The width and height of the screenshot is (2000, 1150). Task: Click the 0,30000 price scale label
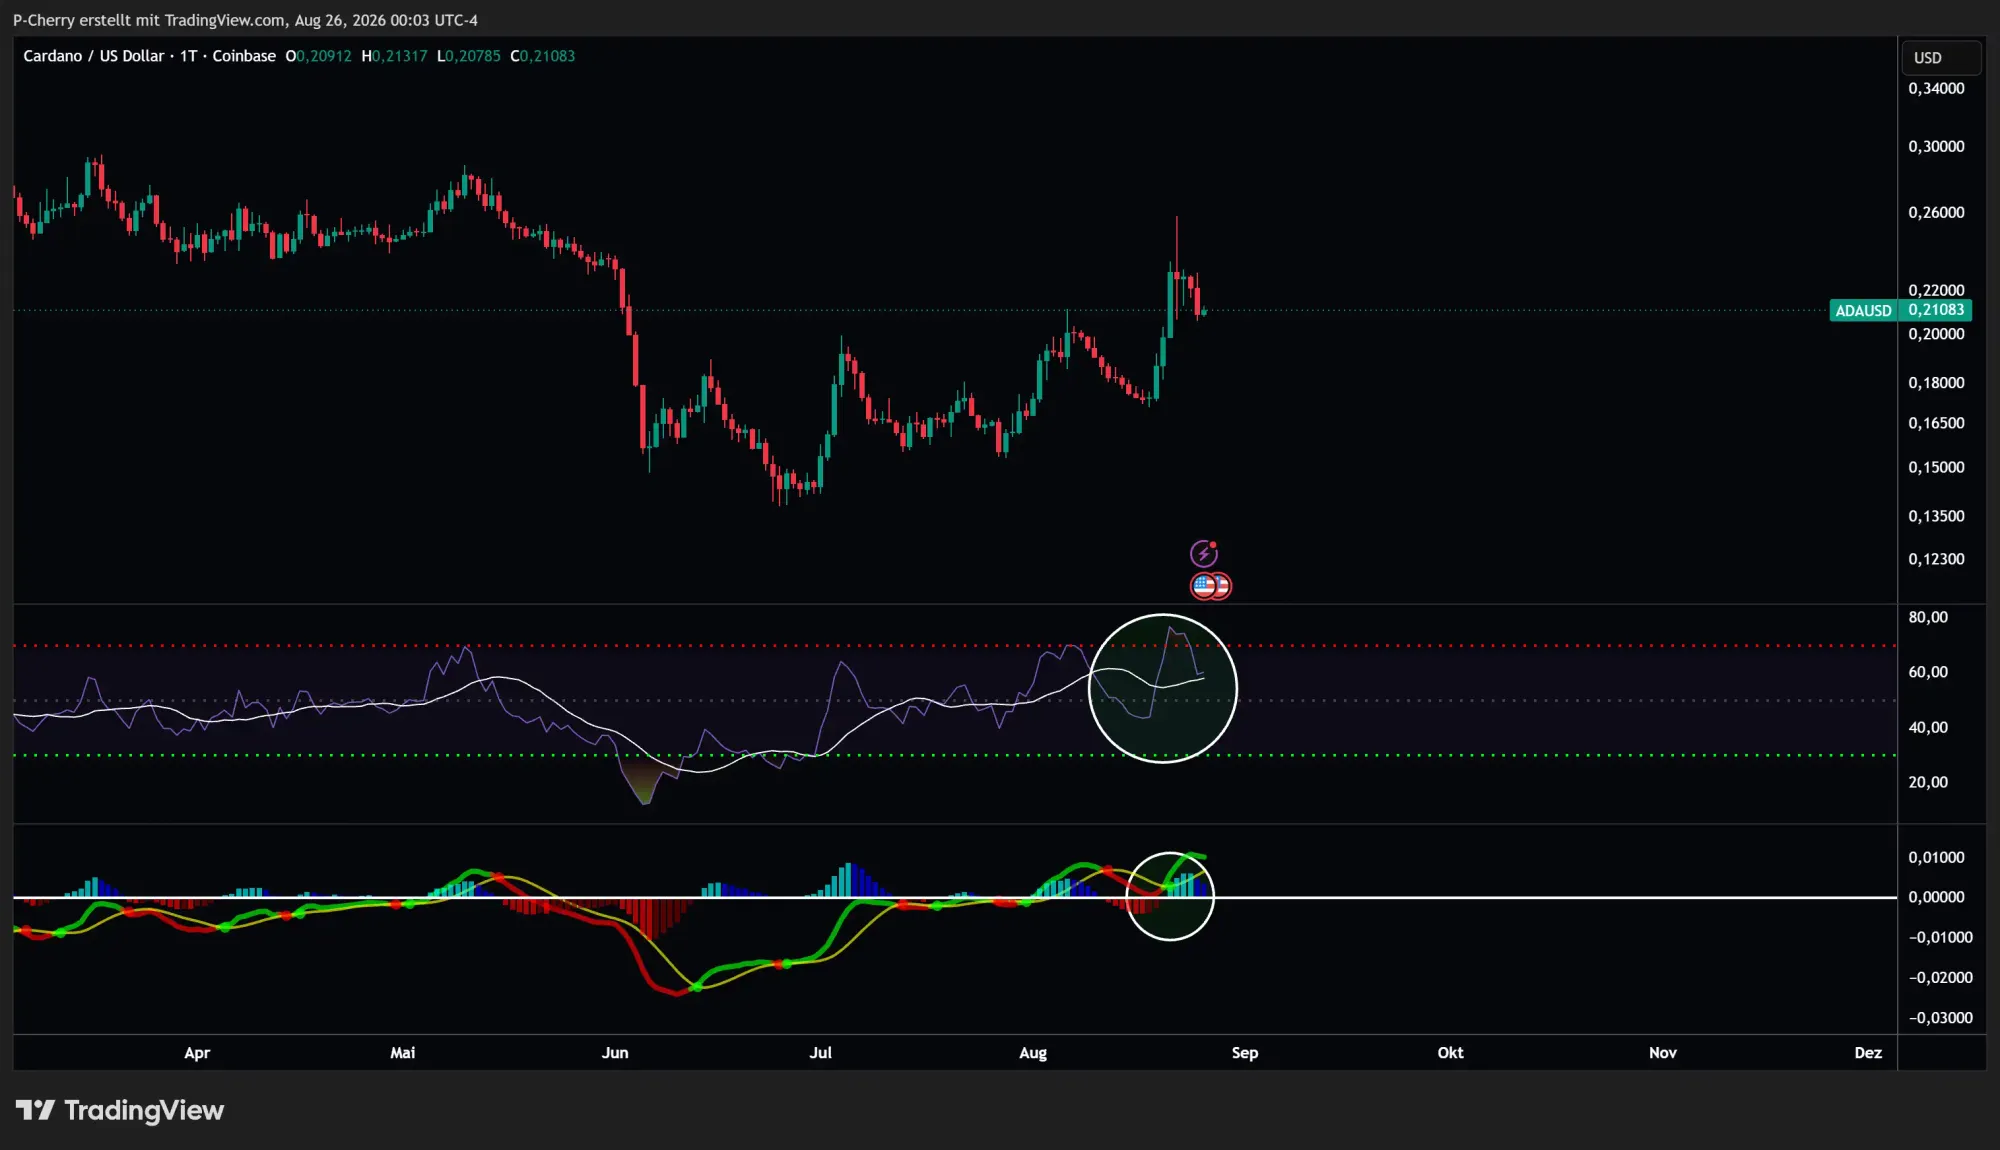click(1936, 147)
